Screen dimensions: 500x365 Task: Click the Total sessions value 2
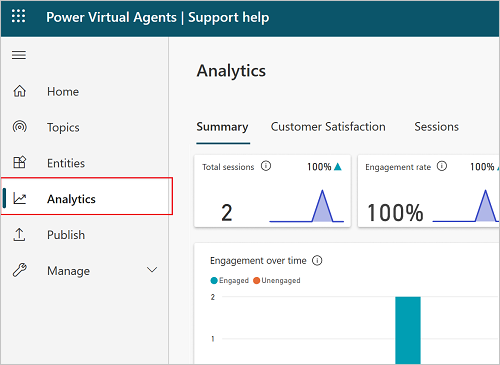(227, 213)
